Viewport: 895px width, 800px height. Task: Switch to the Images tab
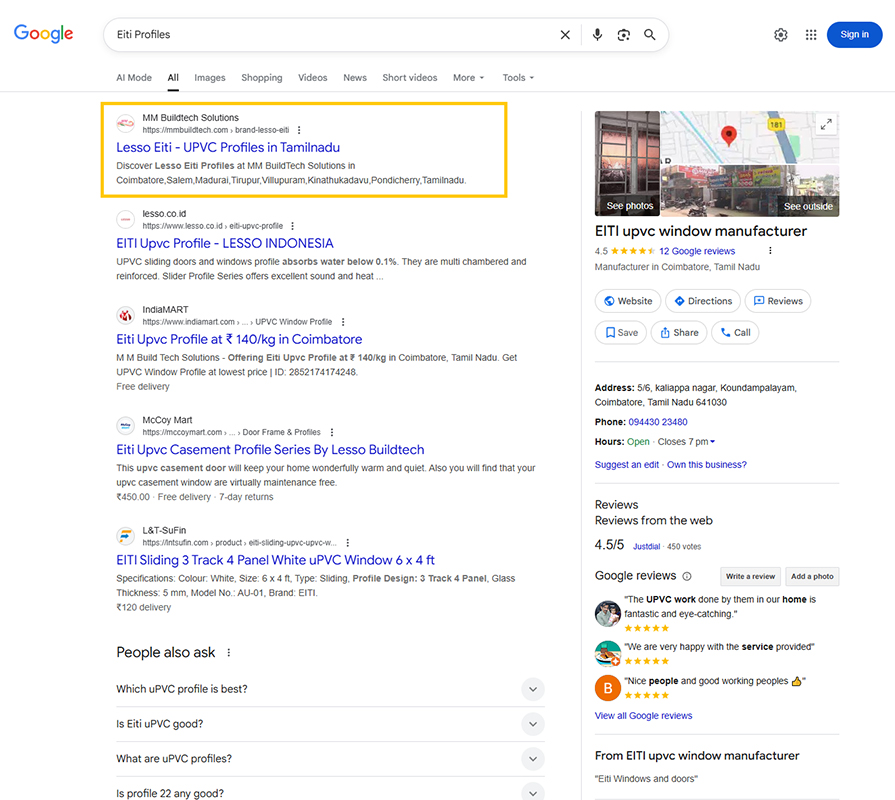210,78
